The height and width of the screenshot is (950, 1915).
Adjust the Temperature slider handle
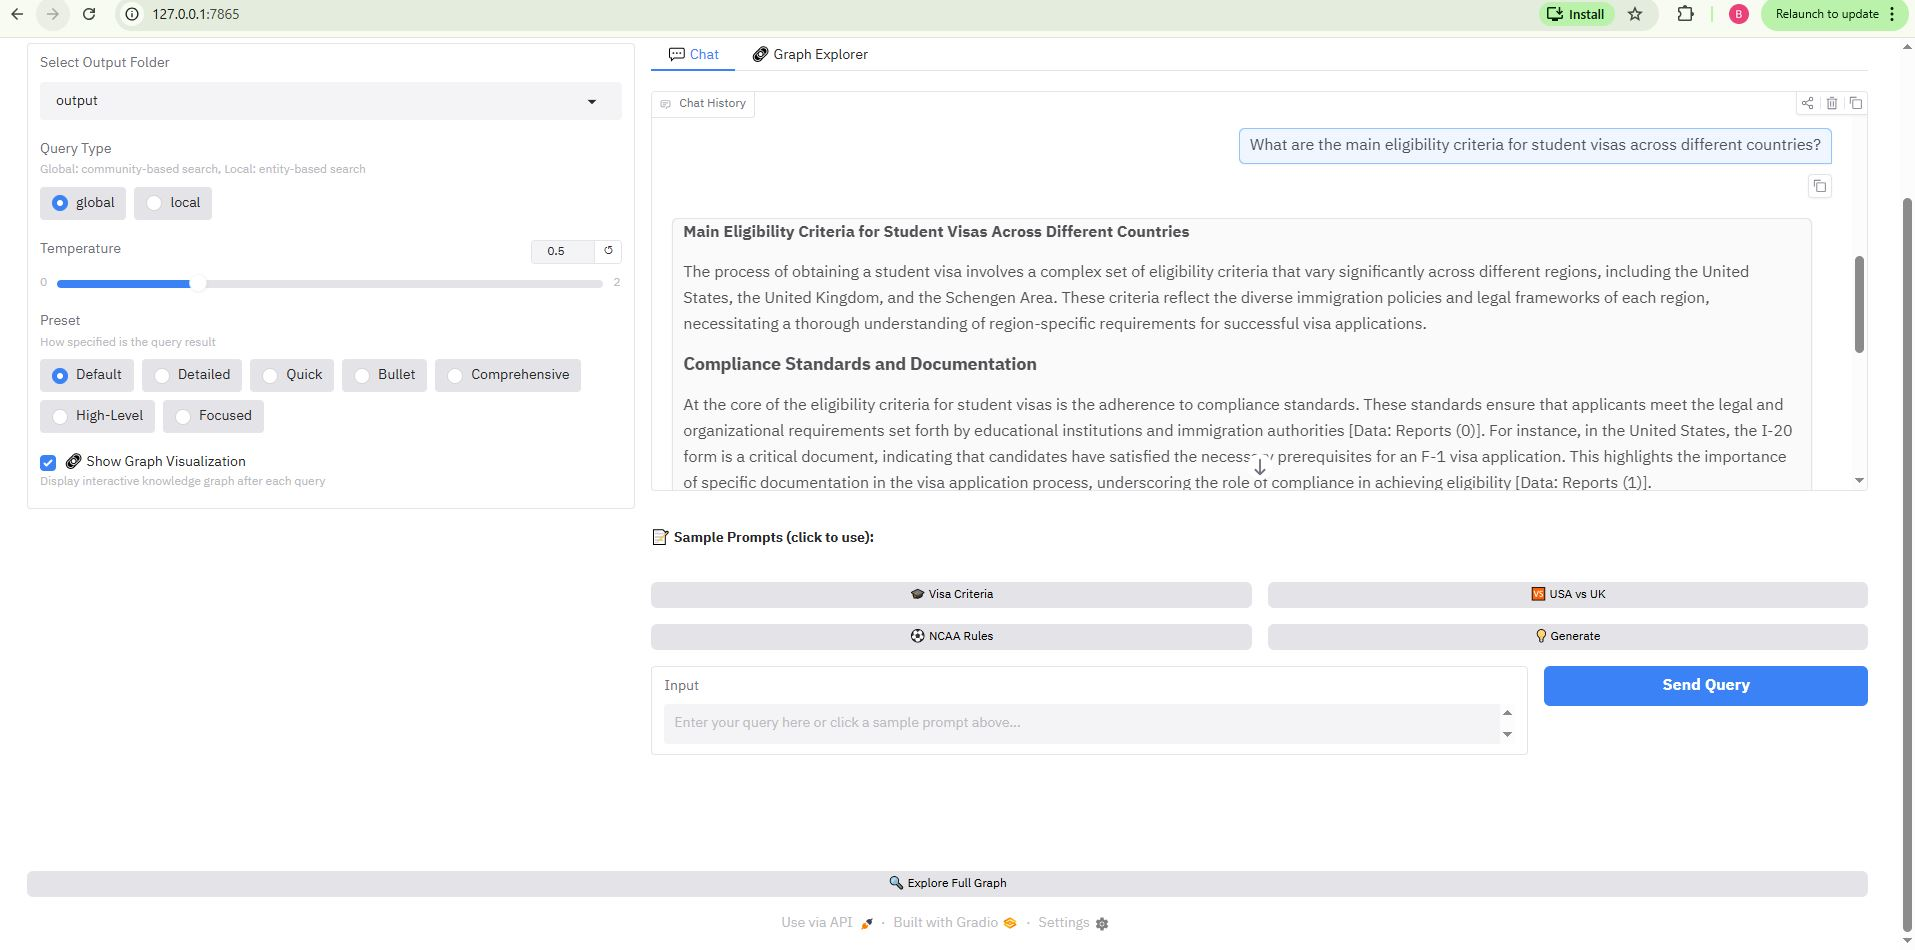pos(197,284)
